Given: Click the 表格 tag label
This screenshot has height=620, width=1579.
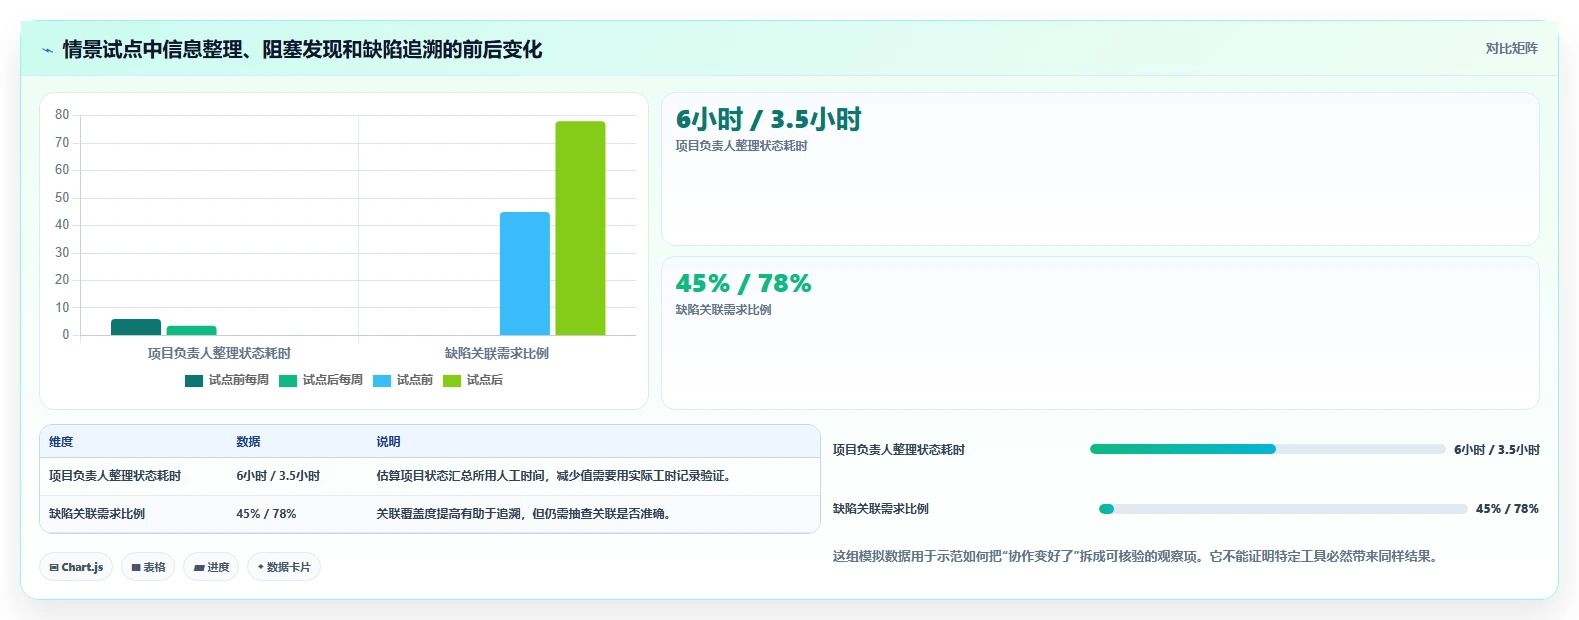Looking at the screenshot, I should (154, 567).
